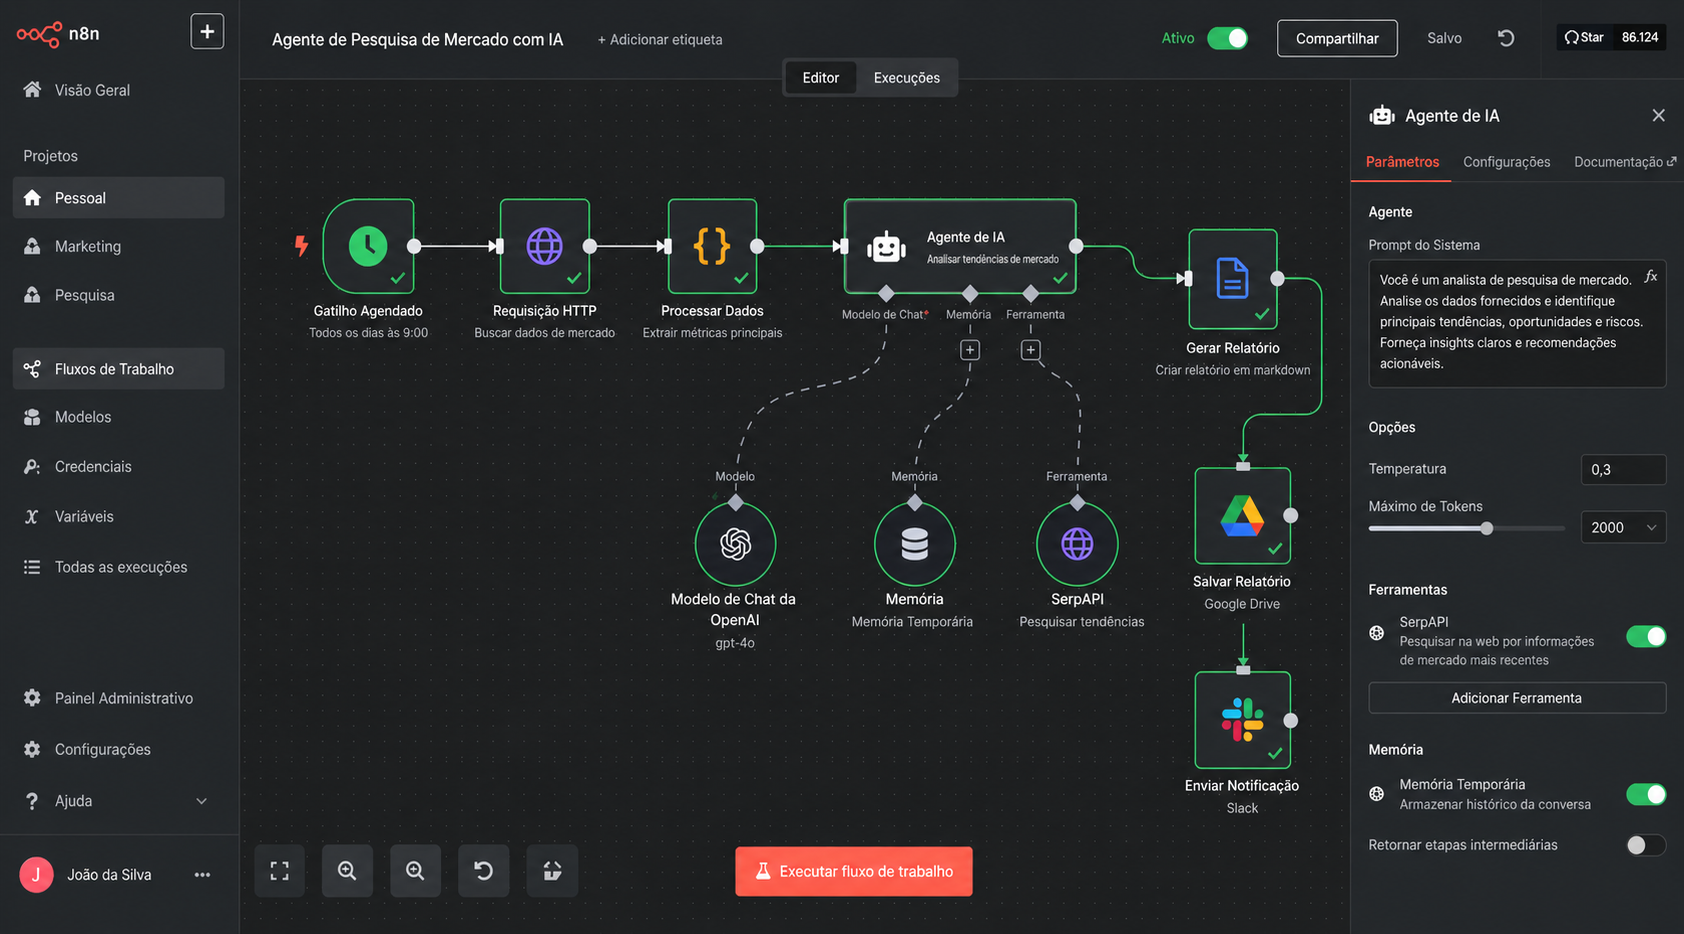Select the Processar Dados code node
Viewport: 1684px width, 934px height.
point(712,246)
